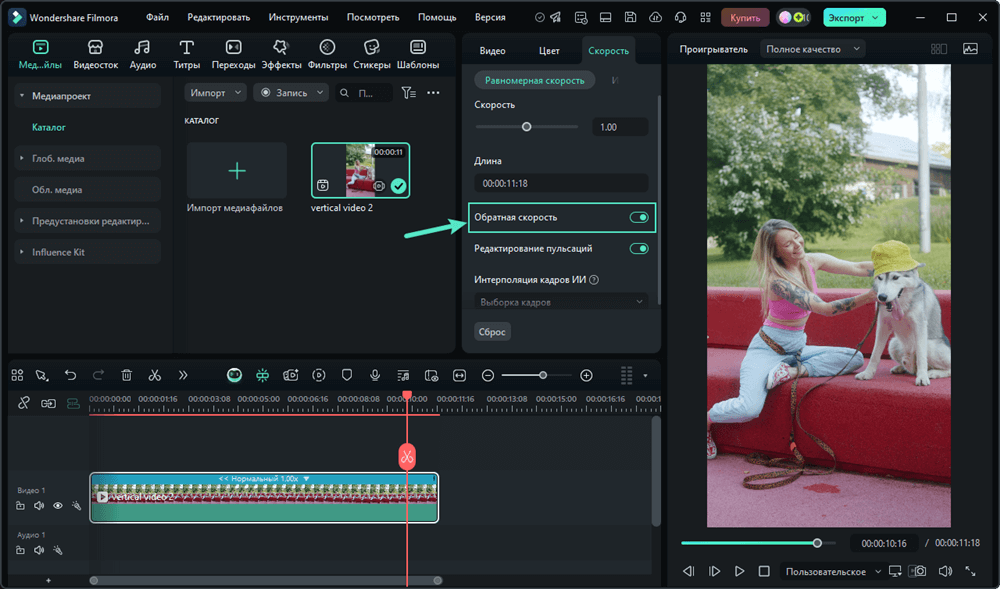Switch to the Видео properties tab
This screenshot has width=1000, height=589.
click(492, 50)
